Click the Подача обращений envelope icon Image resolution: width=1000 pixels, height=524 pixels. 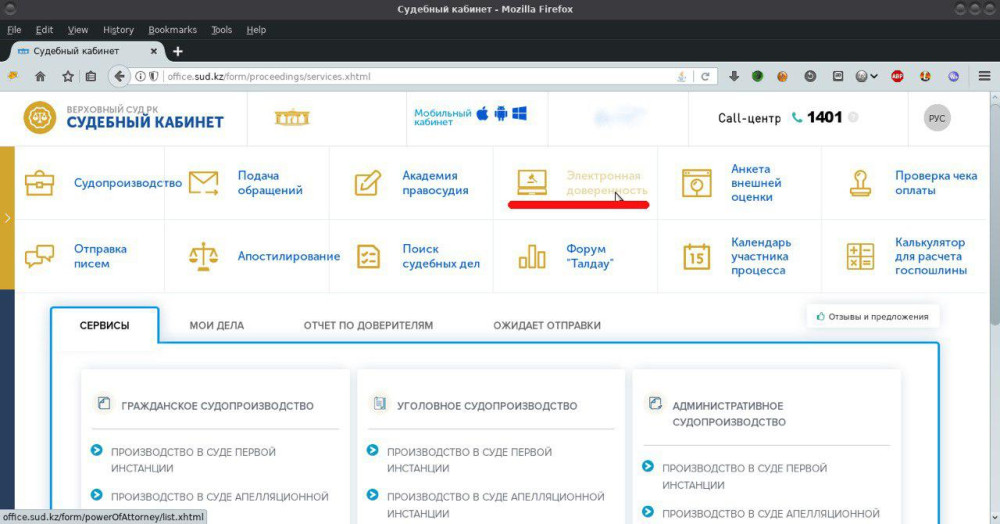pos(204,183)
